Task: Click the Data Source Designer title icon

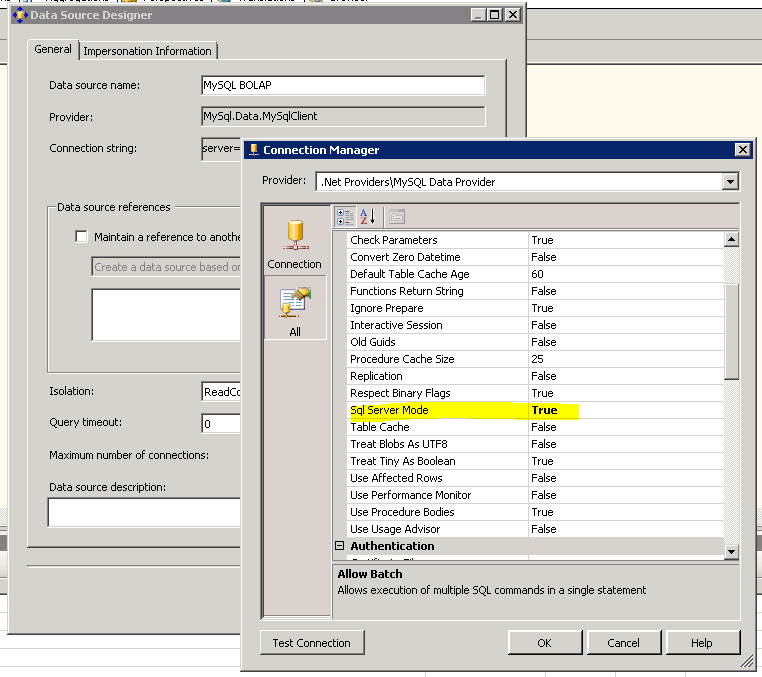Action: click(20, 15)
